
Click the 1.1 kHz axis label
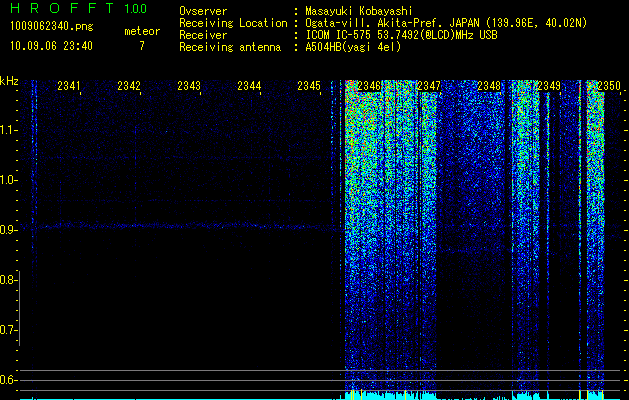[x=8, y=130]
